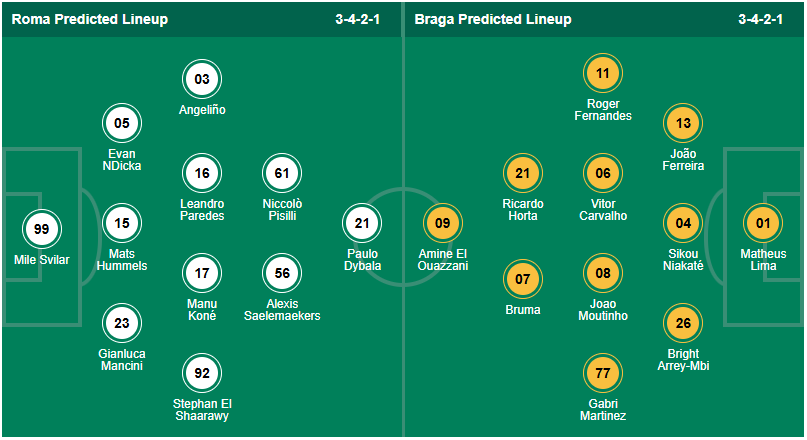
Task: Select Matheus Lima's number 01 badge
Action: [x=764, y=223]
